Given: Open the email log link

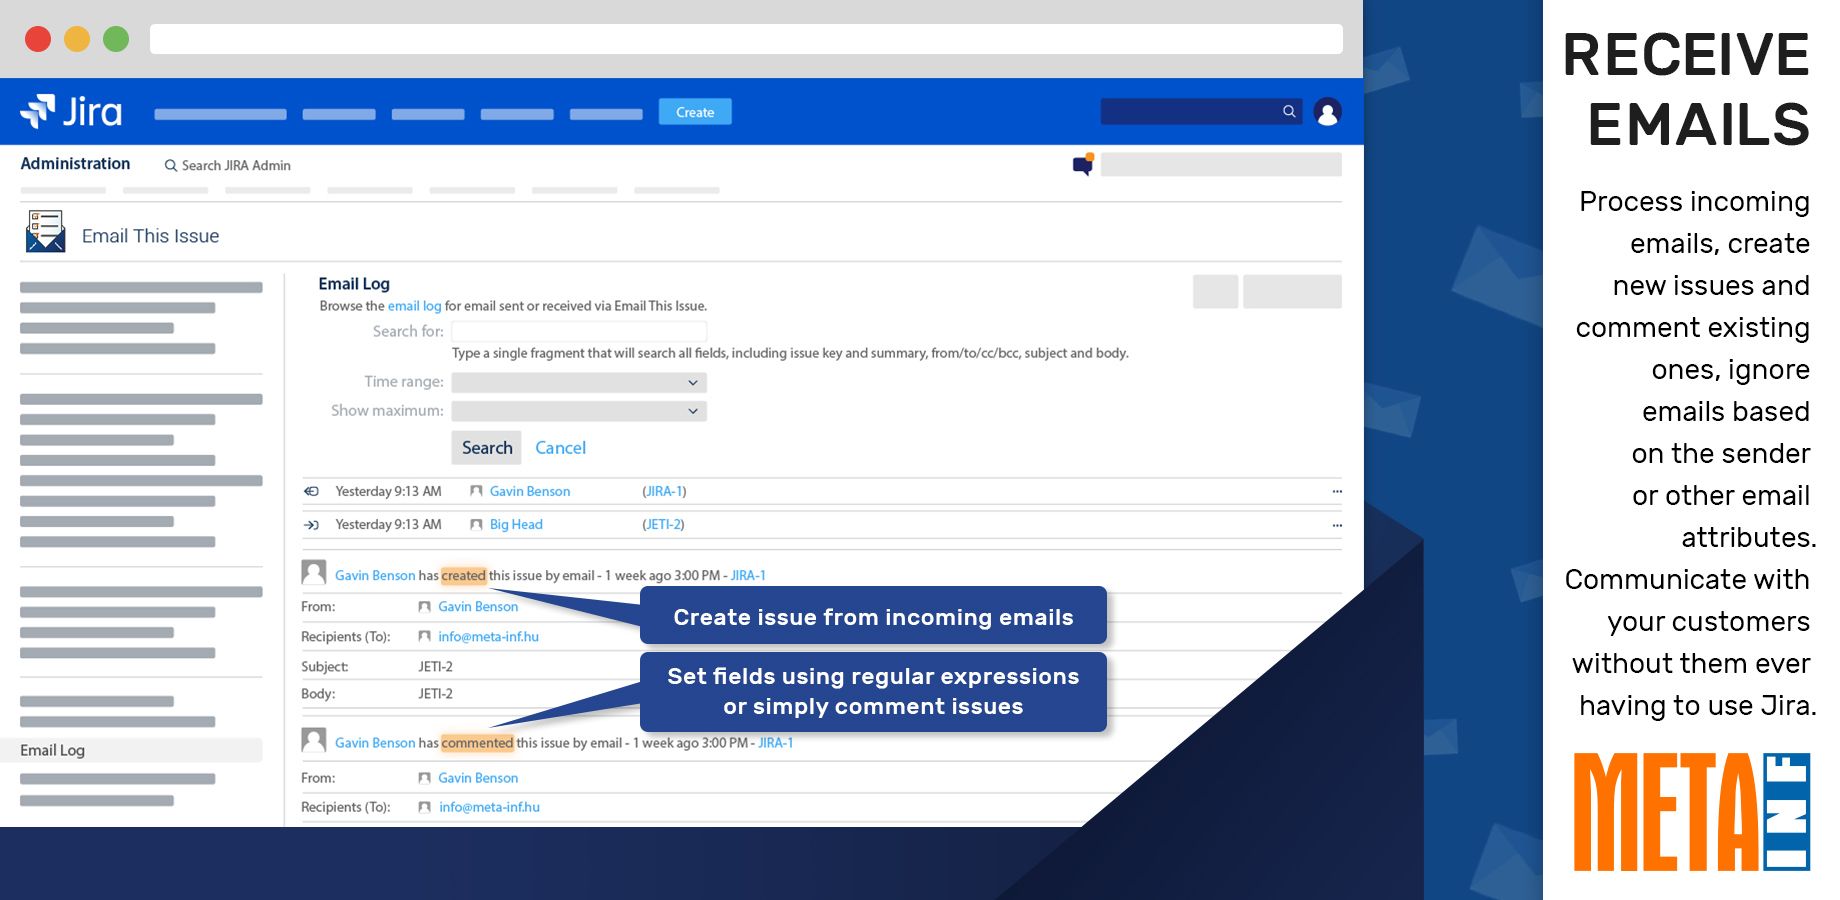Looking at the screenshot, I should tap(414, 306).
